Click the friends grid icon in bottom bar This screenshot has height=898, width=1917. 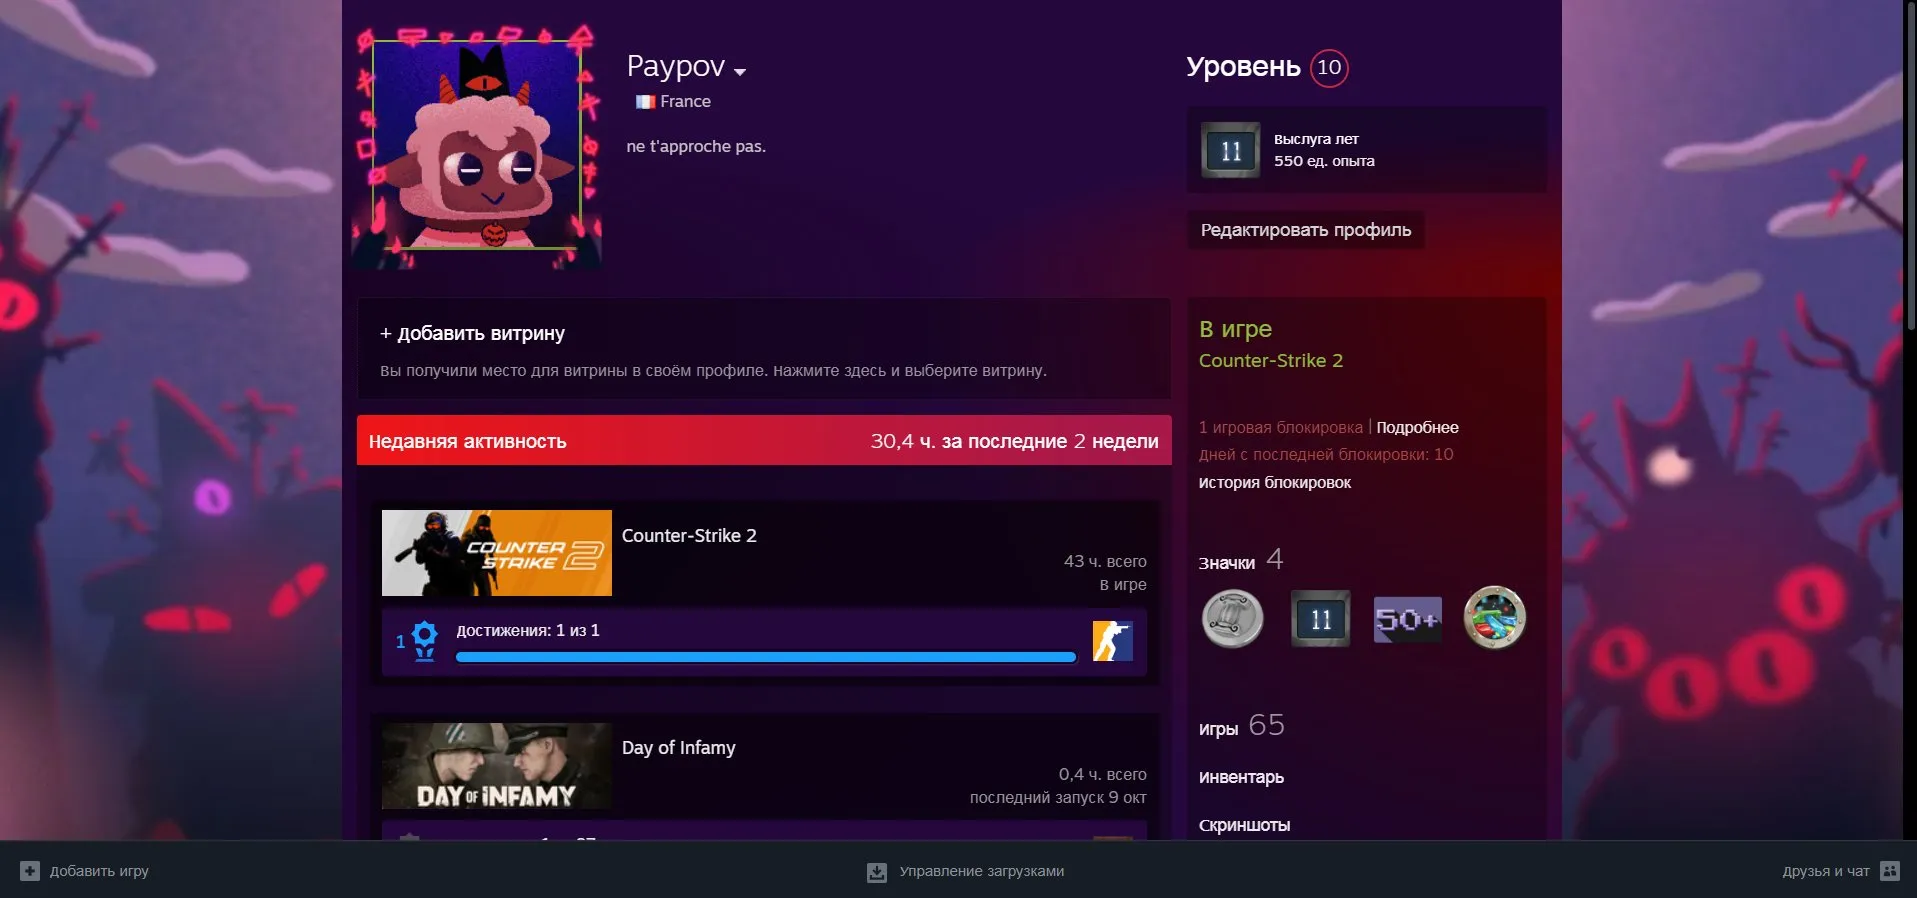(x=1890, y=871)
